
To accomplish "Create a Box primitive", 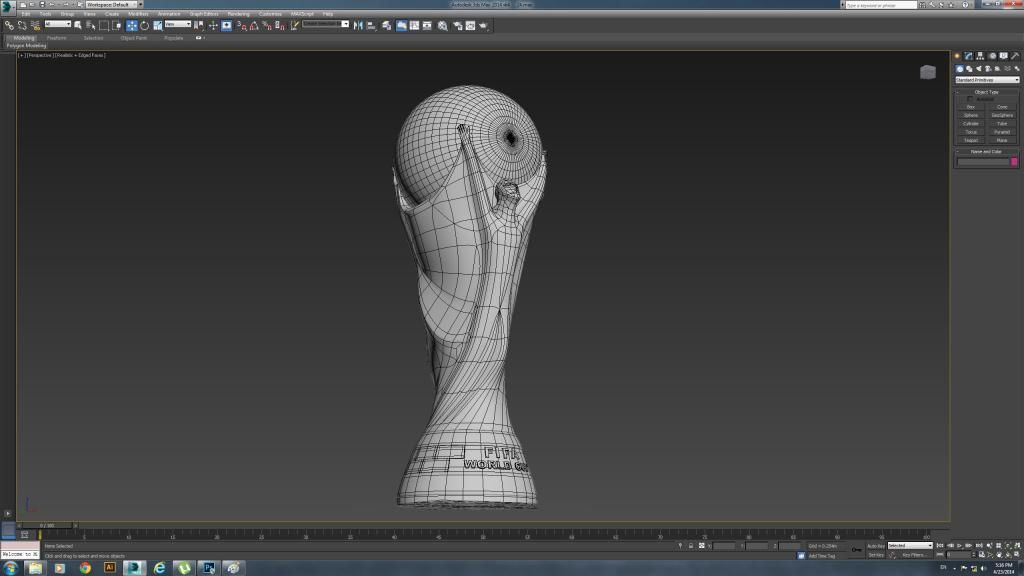I will point(970,107).
